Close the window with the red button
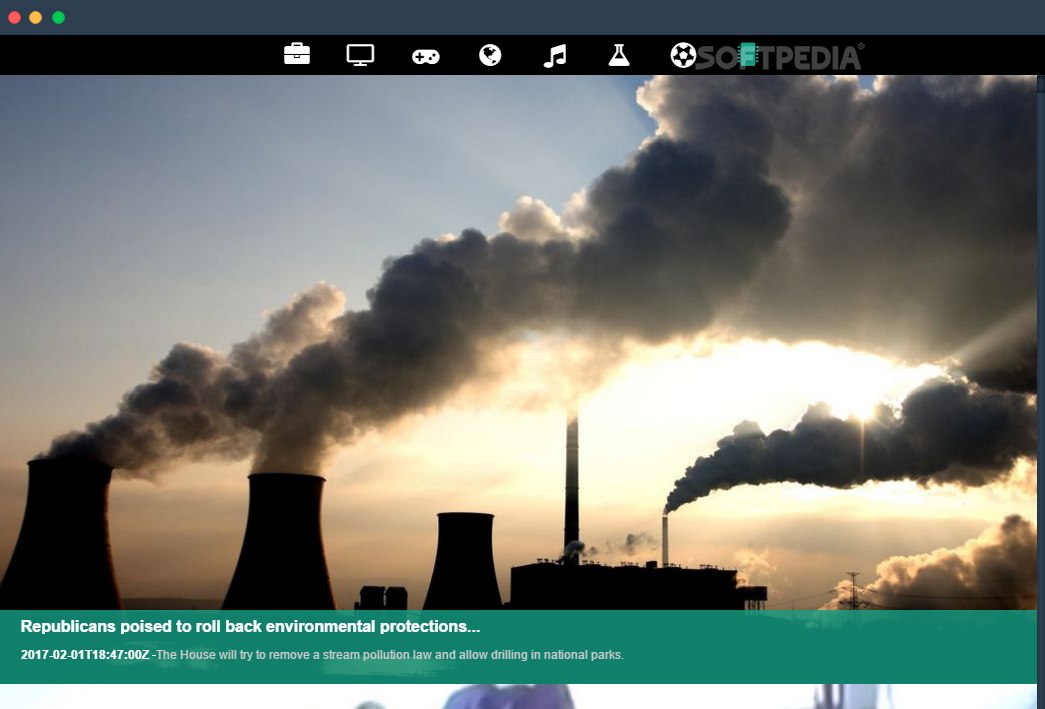This screenshot has height=709, width=1045. [x=14, y=17]
